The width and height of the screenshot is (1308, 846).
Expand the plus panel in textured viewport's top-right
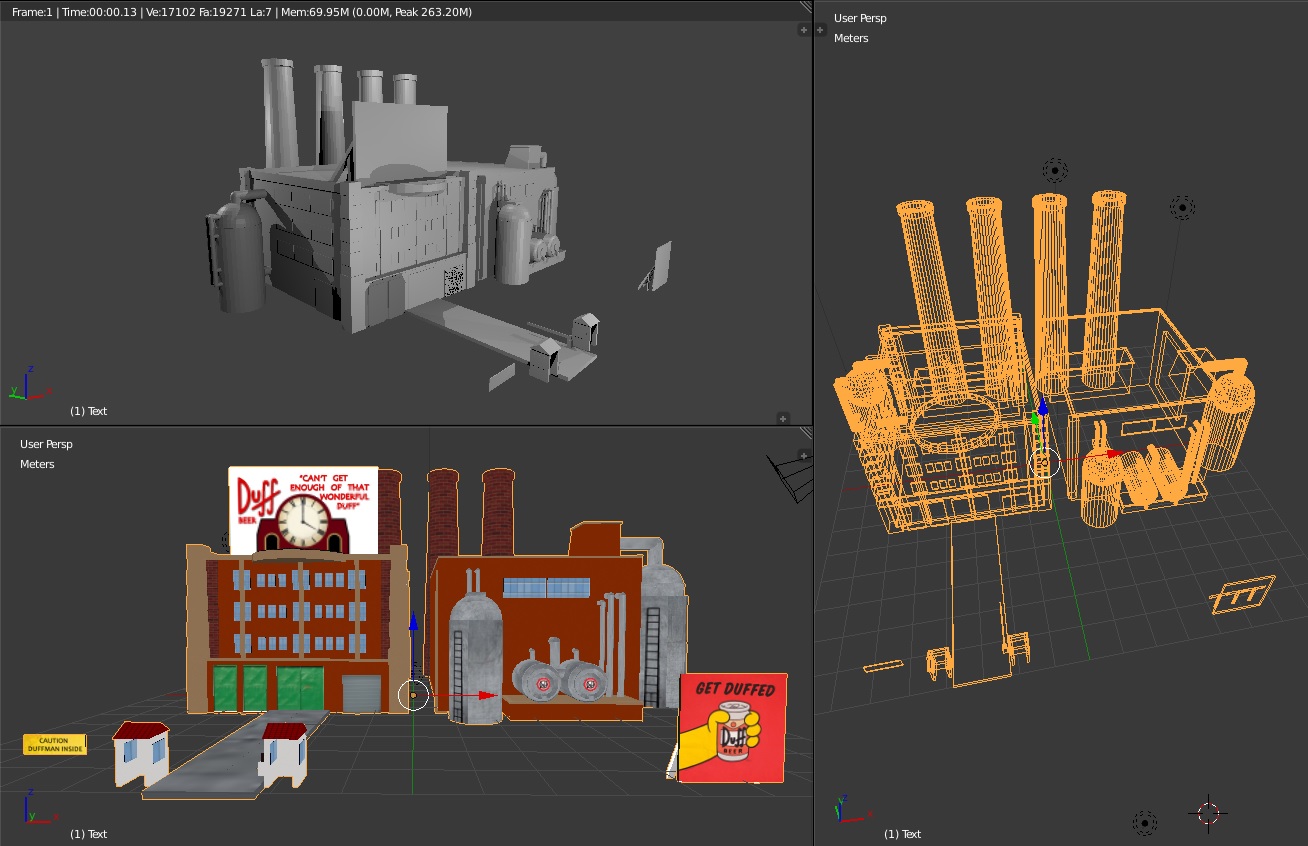pos(803,455)
